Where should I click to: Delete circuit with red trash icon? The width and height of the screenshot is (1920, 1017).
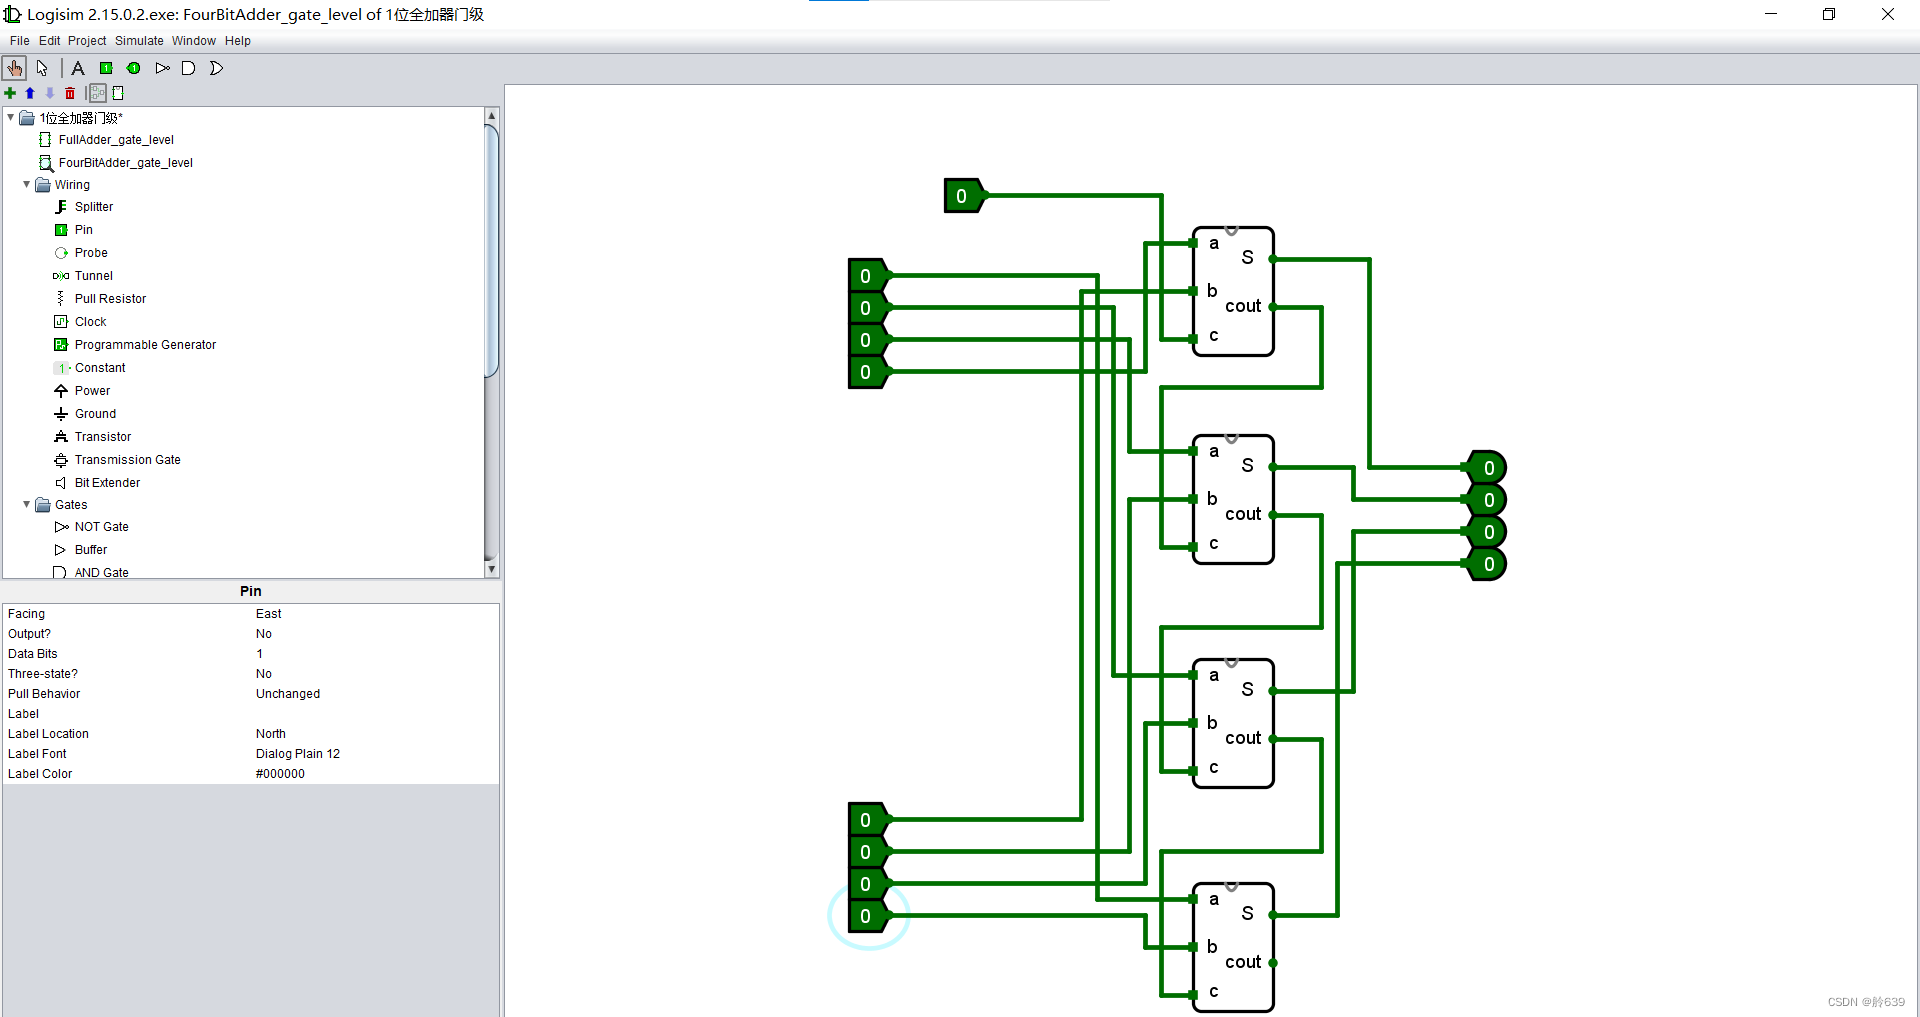tap(70, 93)
